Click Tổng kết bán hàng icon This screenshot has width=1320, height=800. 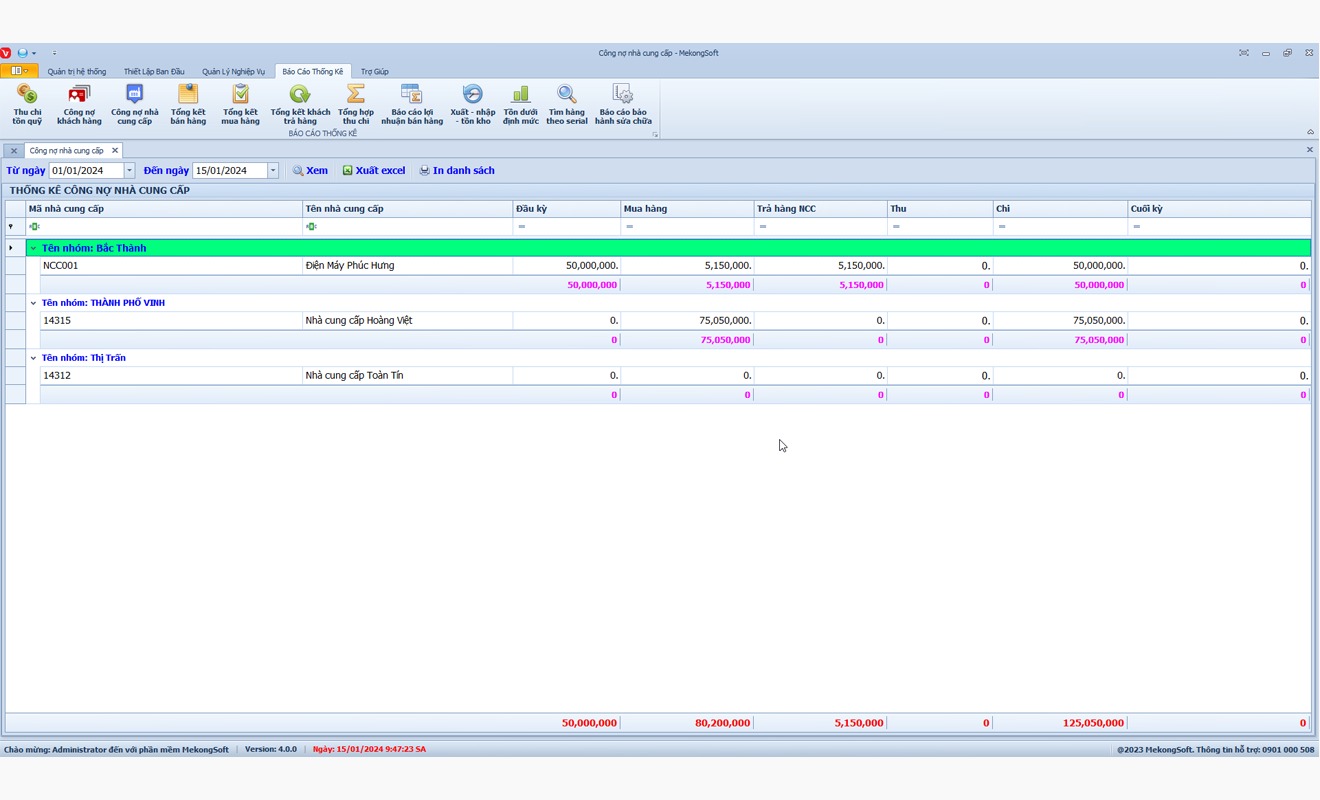(x=188, y=103)
